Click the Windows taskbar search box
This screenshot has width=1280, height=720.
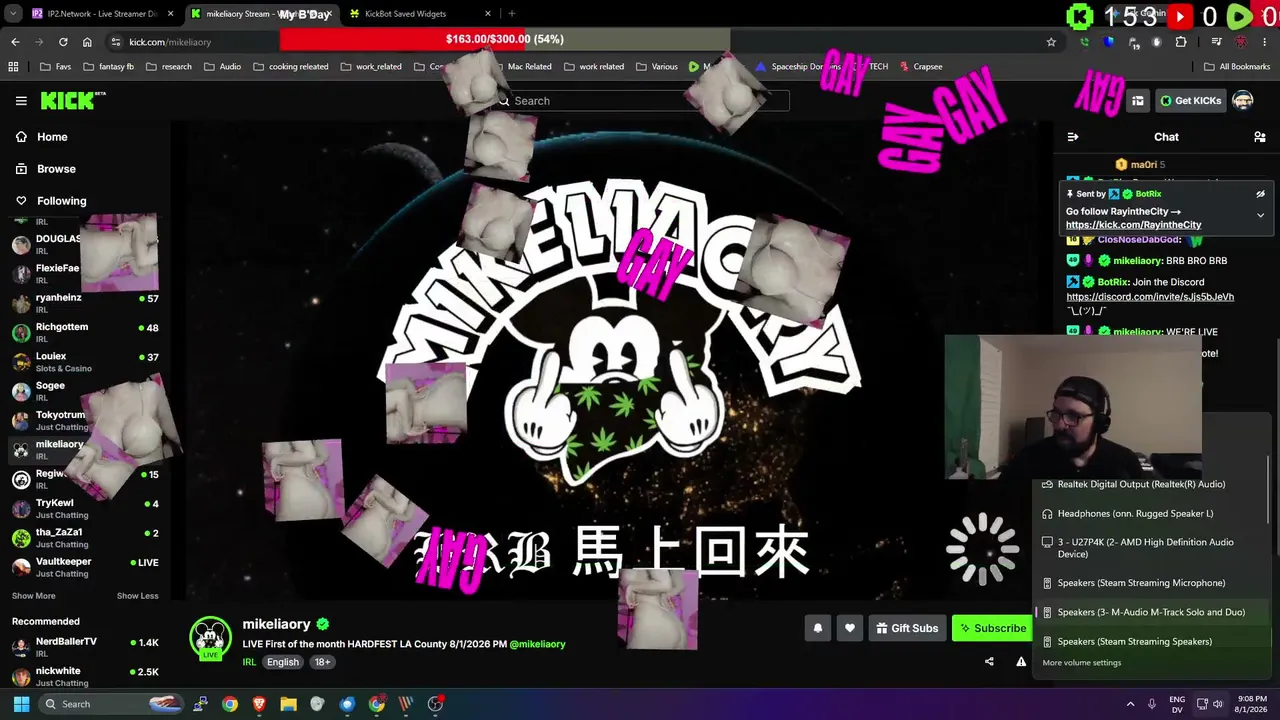(x=112, y=704)
